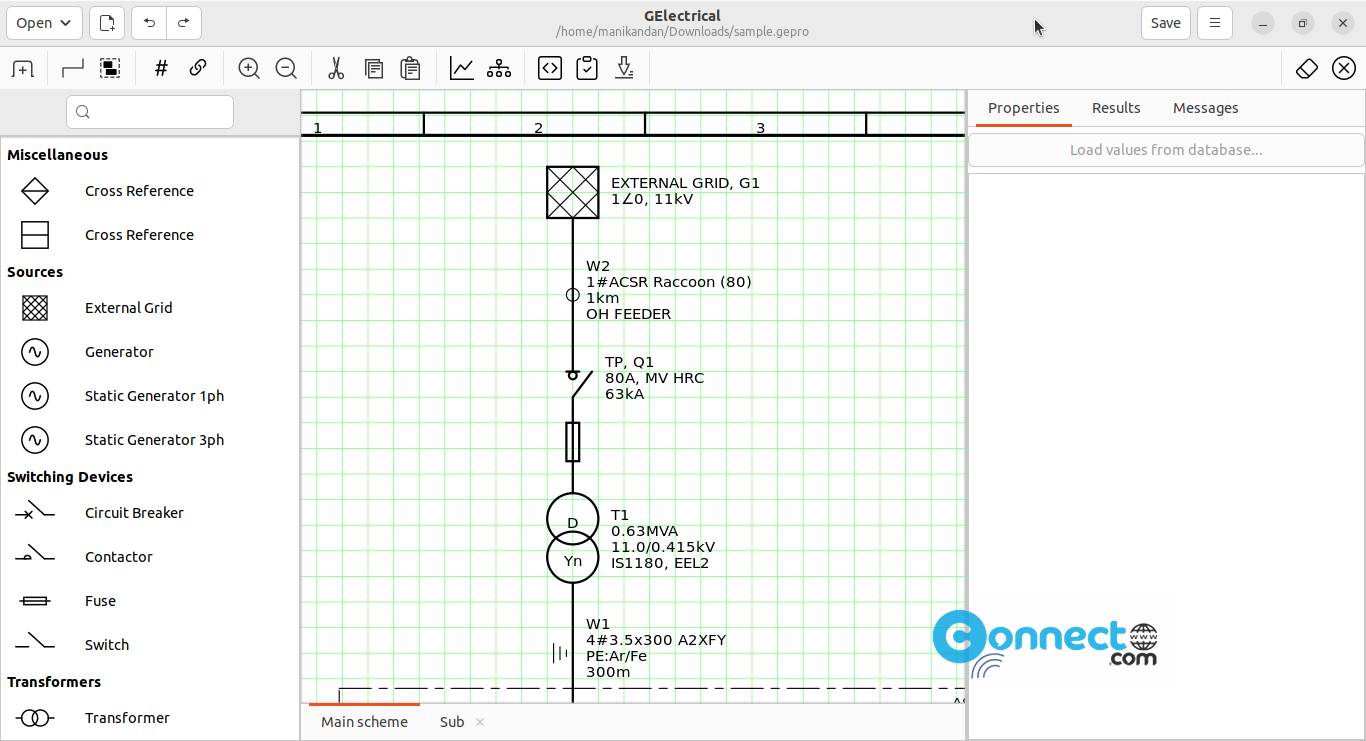
Task: Focus the component search field
Action: (150, 112)
